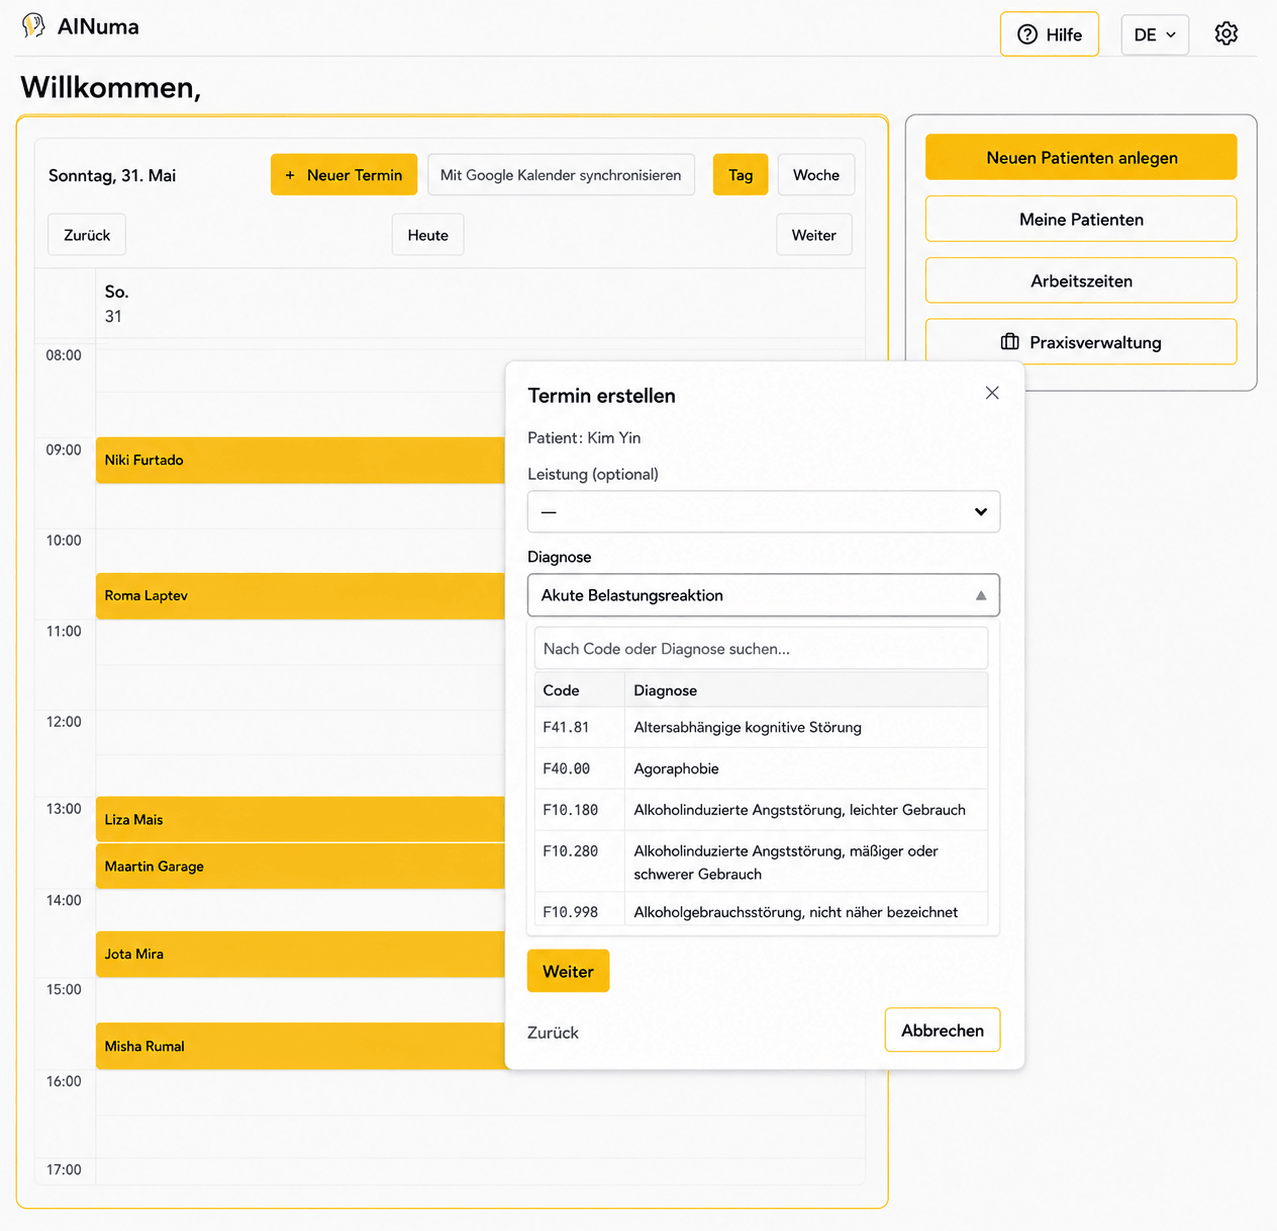This screenshot has width=1277, height=1231.
Task: Switch to the Tag view
Action: pos(740,175)
